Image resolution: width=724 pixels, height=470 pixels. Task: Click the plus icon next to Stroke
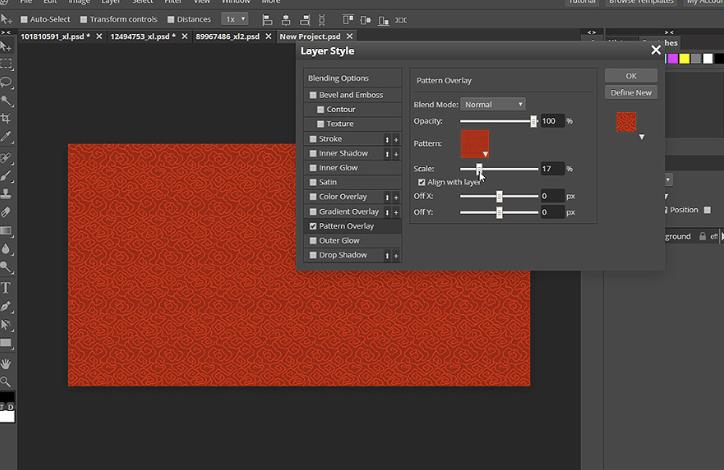(x=396, y=139)
